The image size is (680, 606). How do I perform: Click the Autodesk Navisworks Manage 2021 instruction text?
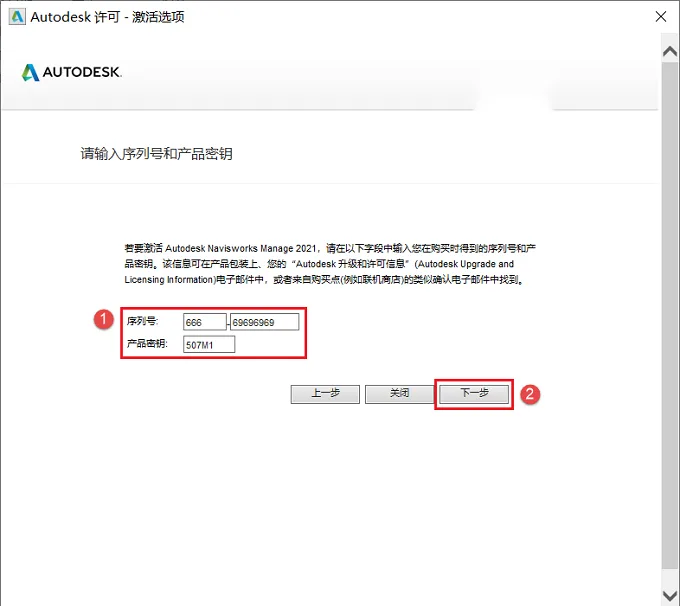330,264
